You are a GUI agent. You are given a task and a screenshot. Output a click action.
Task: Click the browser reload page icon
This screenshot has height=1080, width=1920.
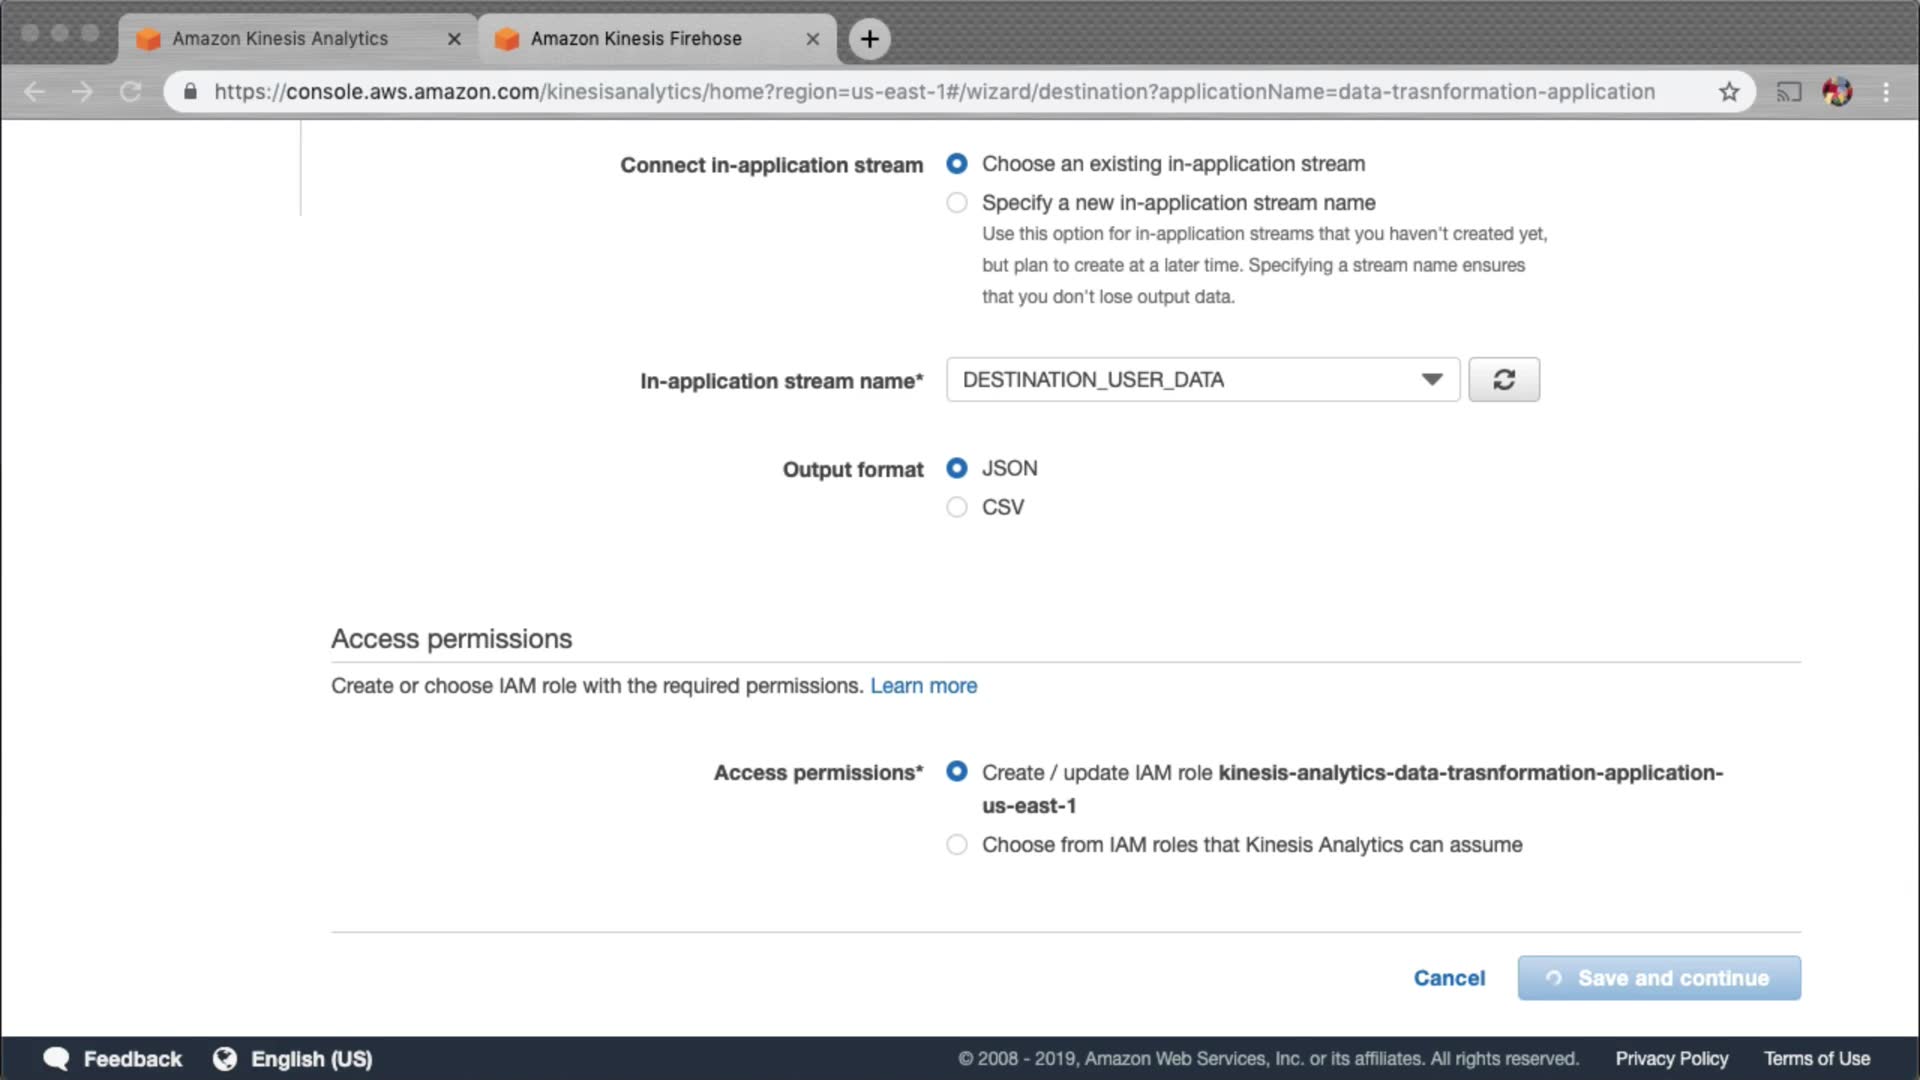click(x=130, y=92)
